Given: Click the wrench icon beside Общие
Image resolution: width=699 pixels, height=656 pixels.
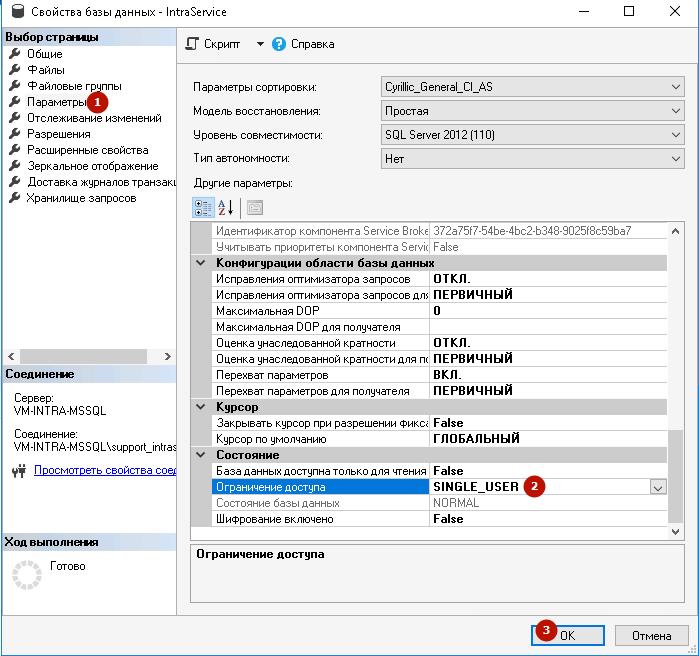Looking at the screenshot, I should (x=15, y=53).
